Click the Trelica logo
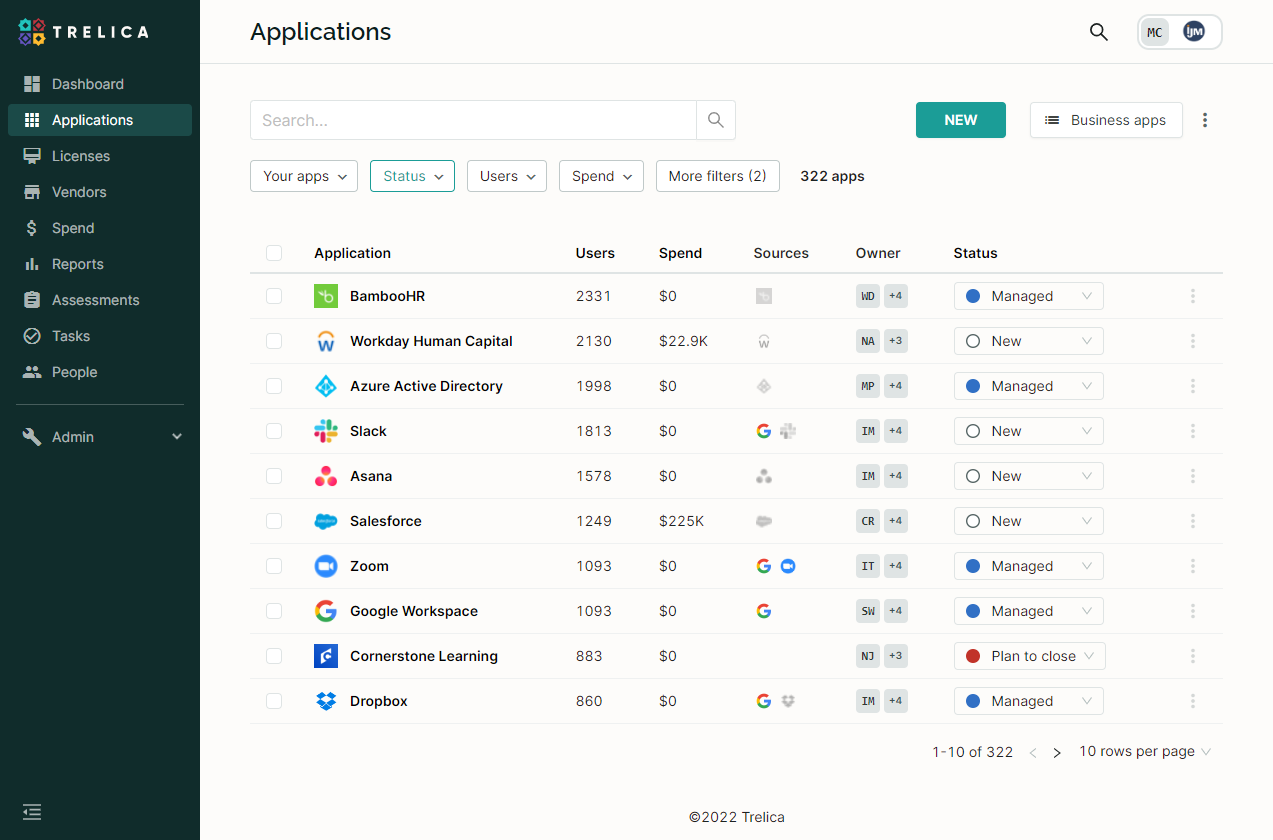Image resolution: width=1273 pixels, height=840 pixels. click(x=83, y=32)
